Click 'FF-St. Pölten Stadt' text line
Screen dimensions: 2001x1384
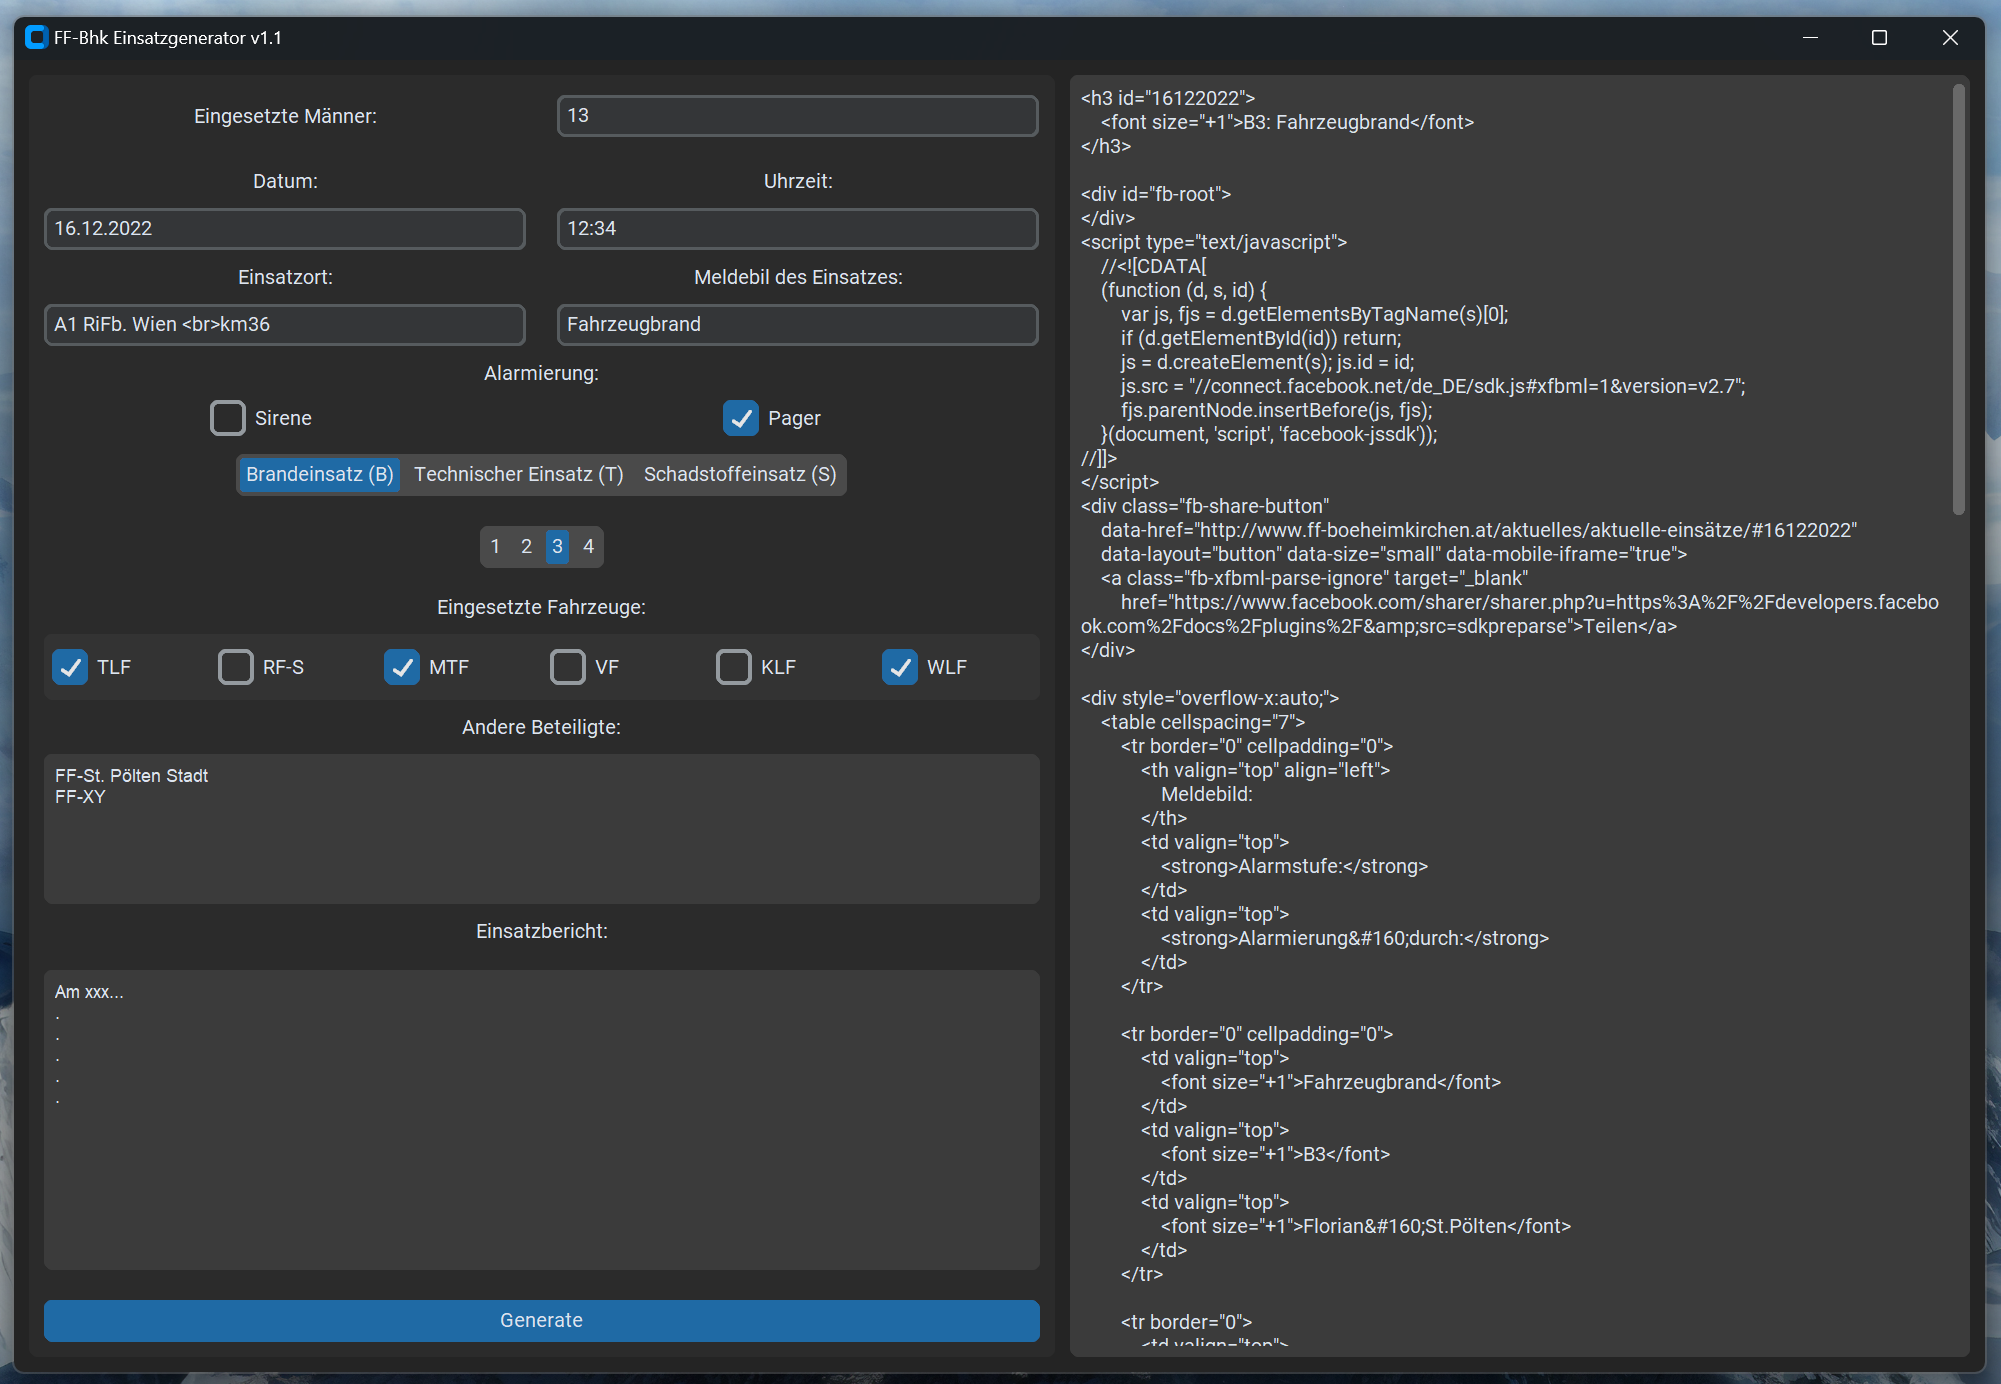[x=131, y=776]
